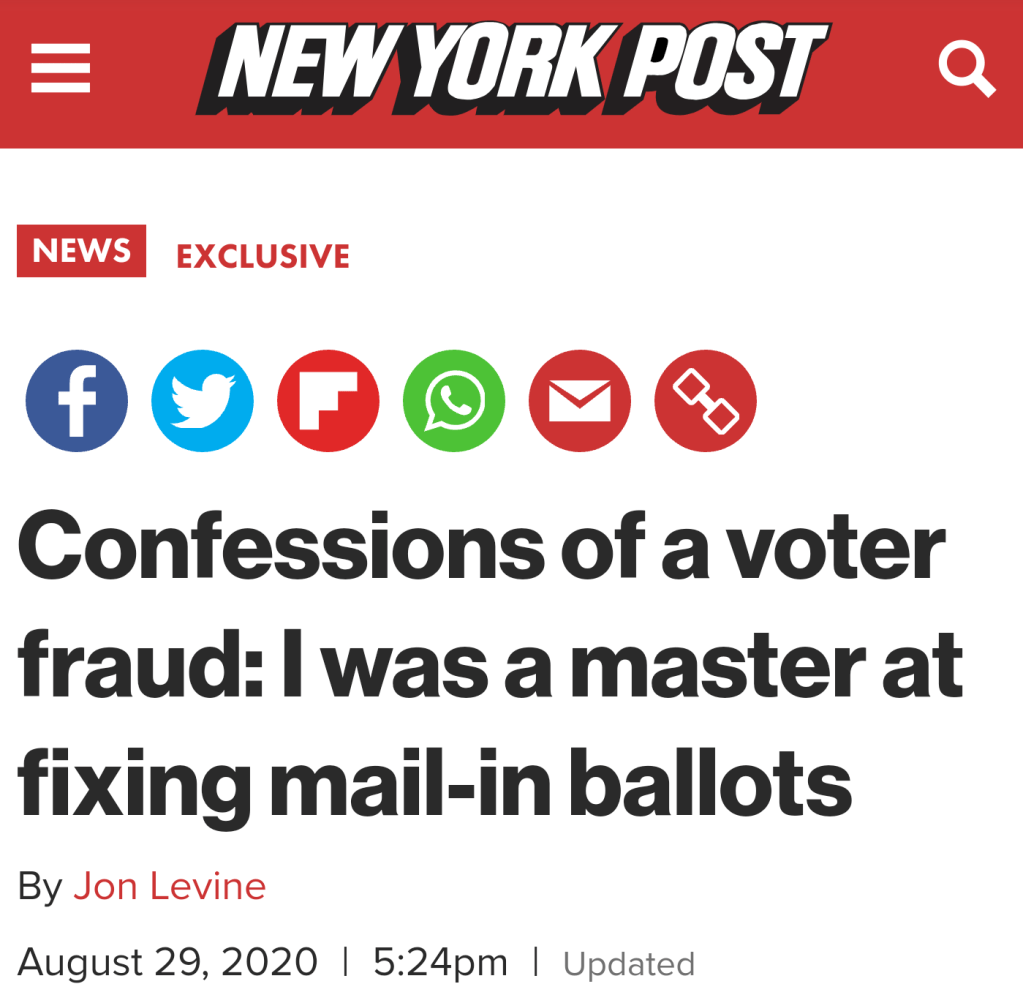This screenshot has width=1023, height=1003.
Task: Email the article using envelope icon
Action: click(x=580, y=400)
